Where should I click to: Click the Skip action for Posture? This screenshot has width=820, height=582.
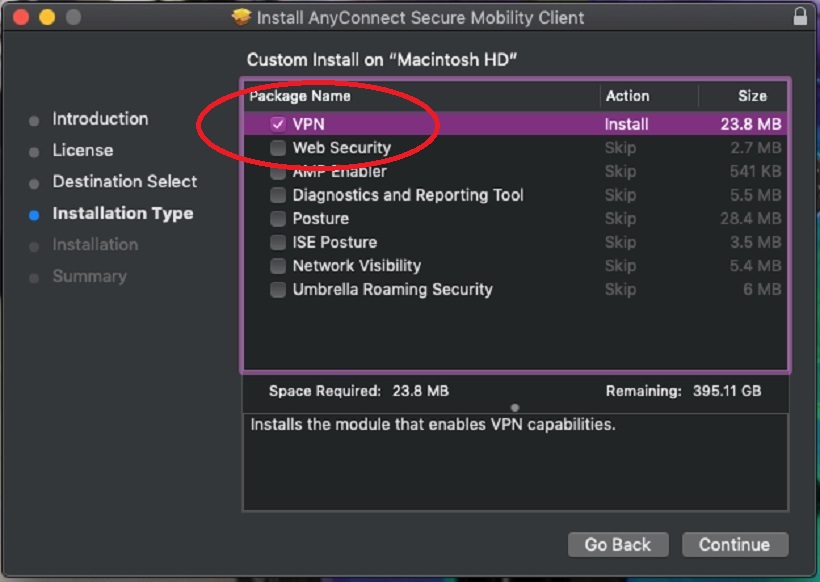[x=620, y=219]
